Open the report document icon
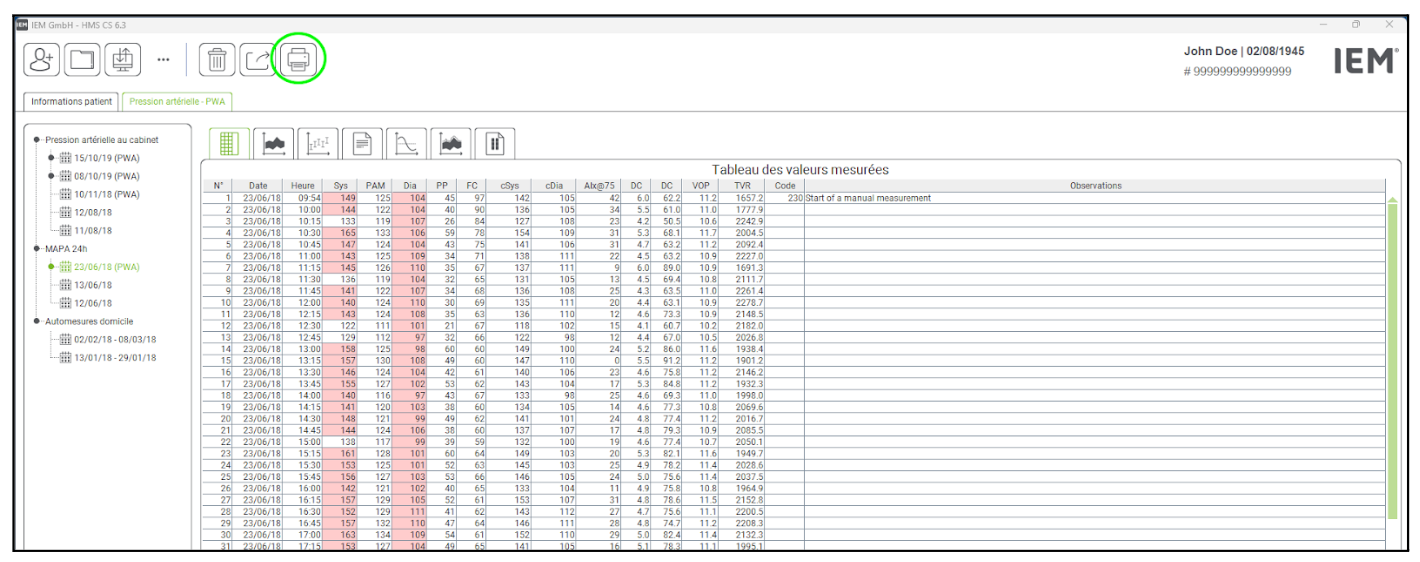 tap(362, 144)
